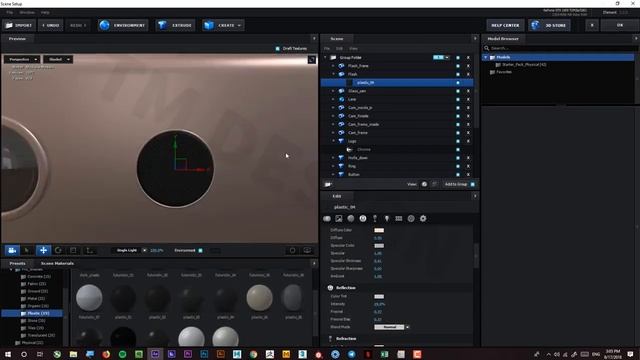Viewport: 640px width, 360px height.
Task: Click the new folder icon at Scene panel bottom
Action: pos(328,184)
